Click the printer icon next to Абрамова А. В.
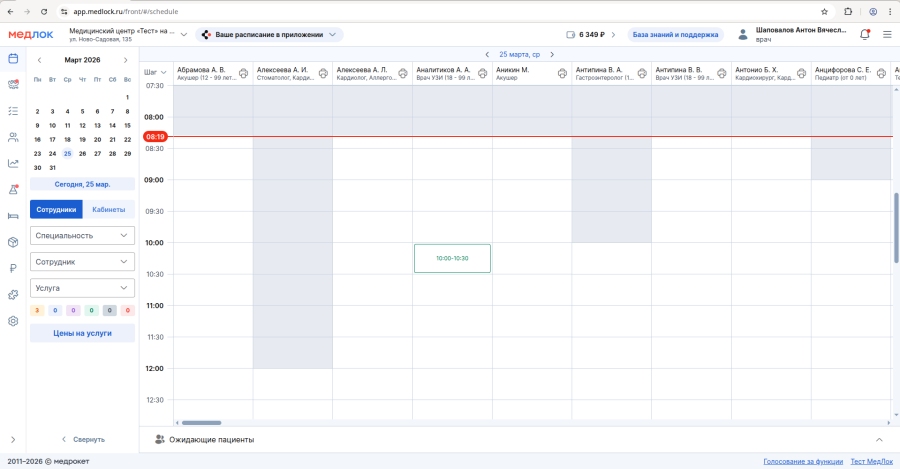 point(242,73)
